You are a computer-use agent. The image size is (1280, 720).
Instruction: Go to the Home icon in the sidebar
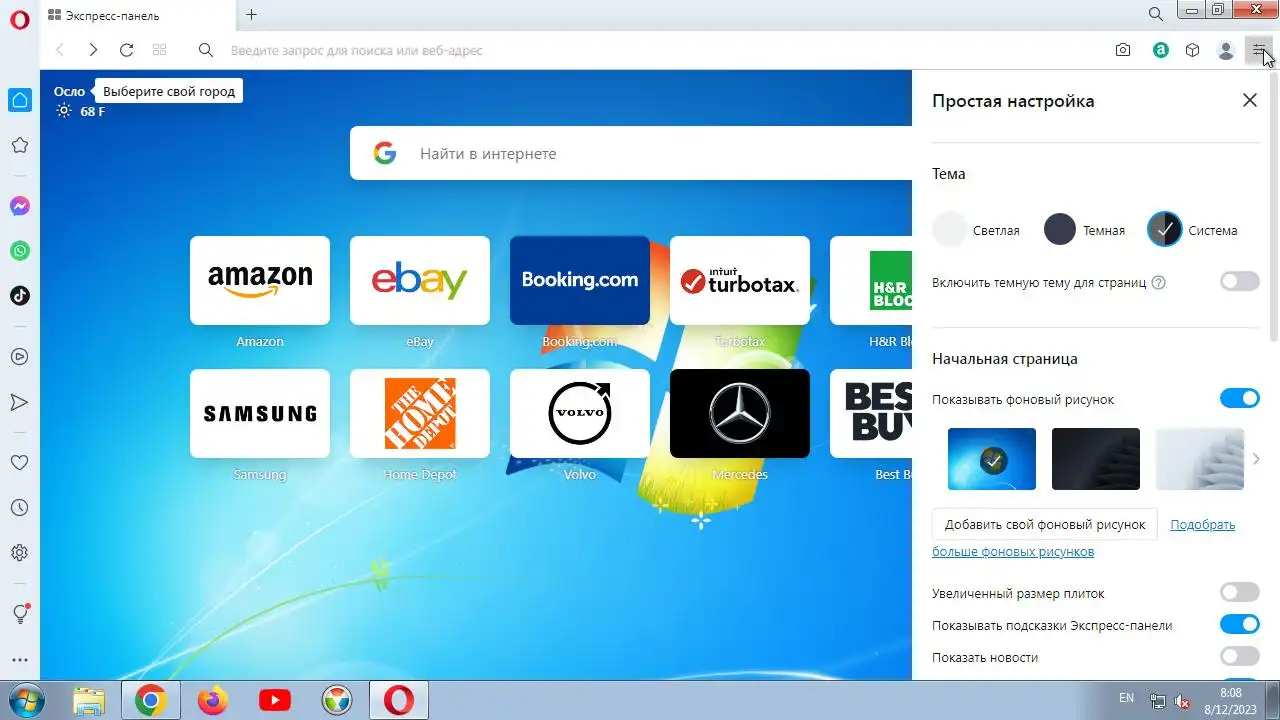[19, 100]
